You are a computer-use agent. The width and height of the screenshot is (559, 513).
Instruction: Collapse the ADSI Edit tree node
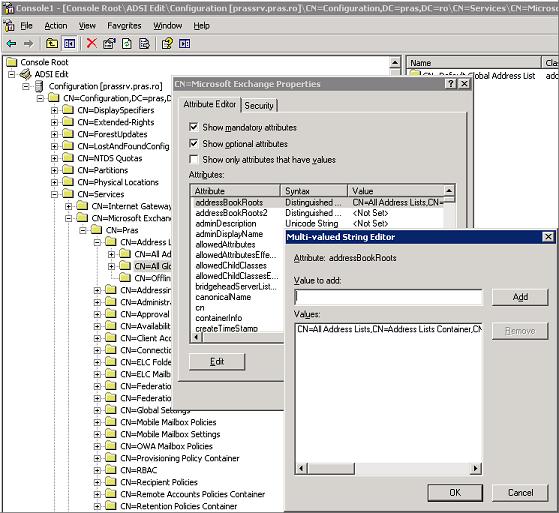point(12,74)
